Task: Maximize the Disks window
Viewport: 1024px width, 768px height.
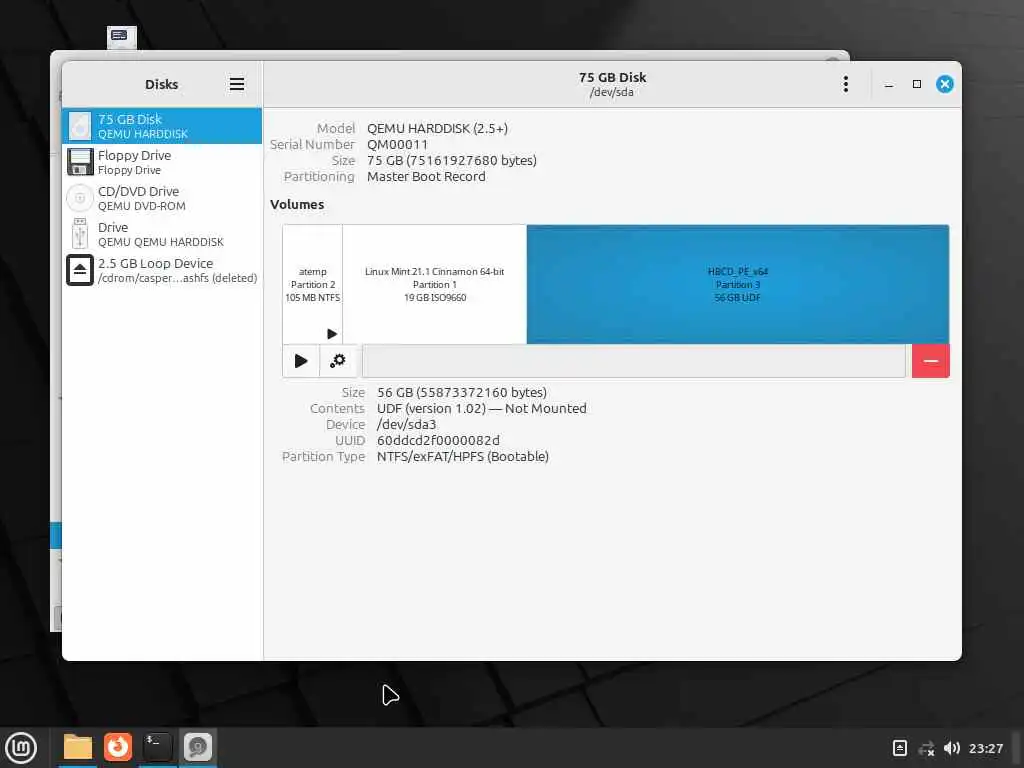Action: (x=917, y=84)
